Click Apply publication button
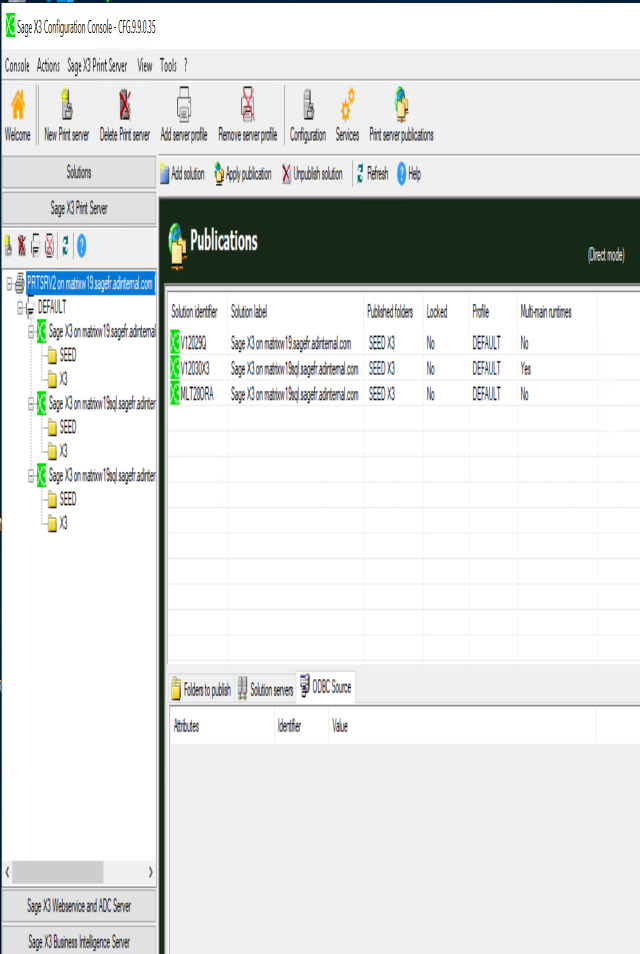Screen dimensions: 640x954 (242, 174)
